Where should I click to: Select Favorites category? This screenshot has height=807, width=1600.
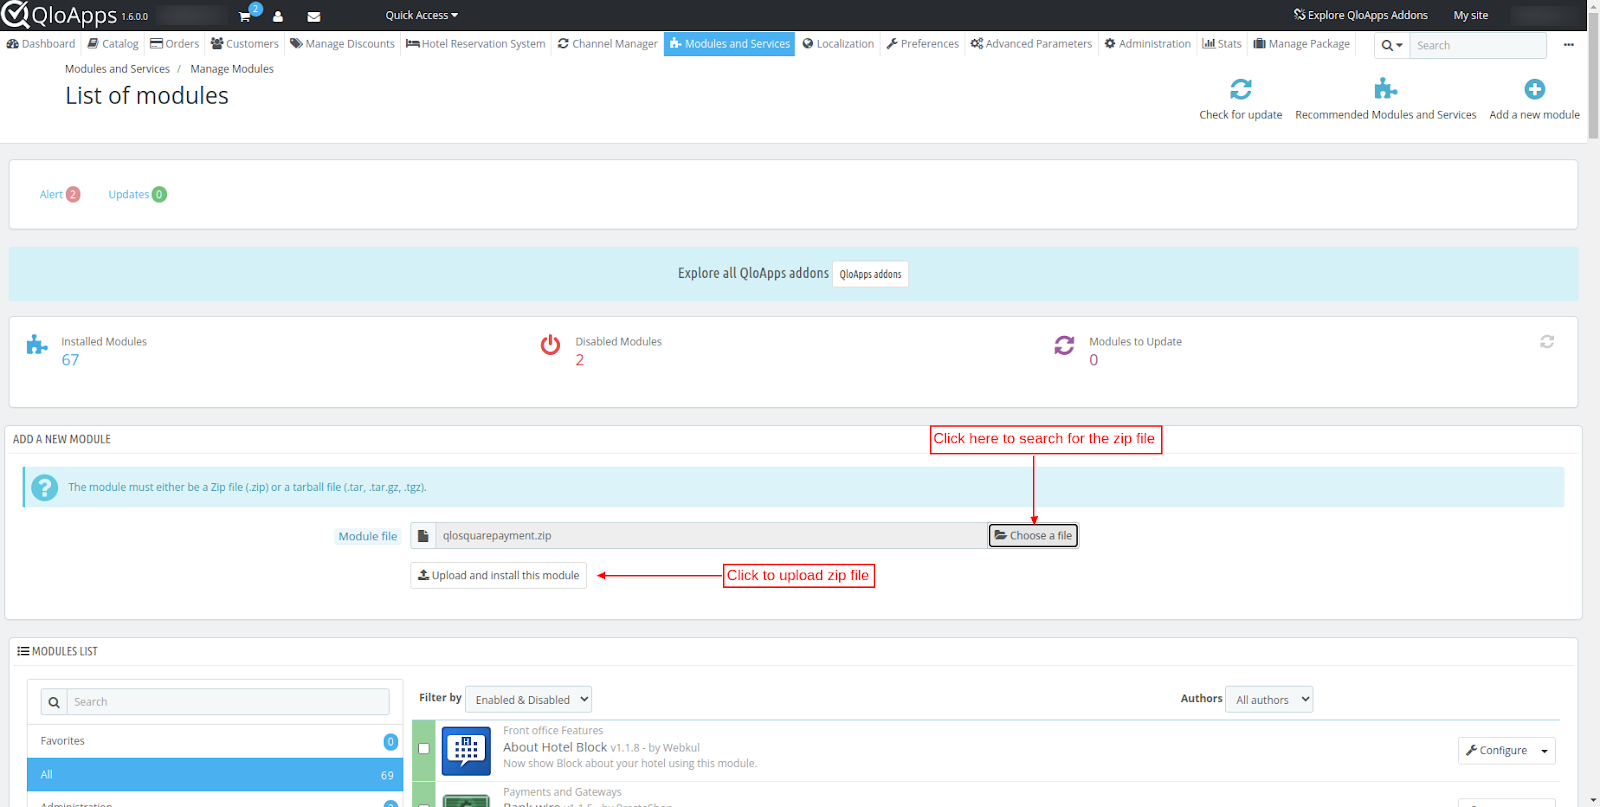(215, 741)
